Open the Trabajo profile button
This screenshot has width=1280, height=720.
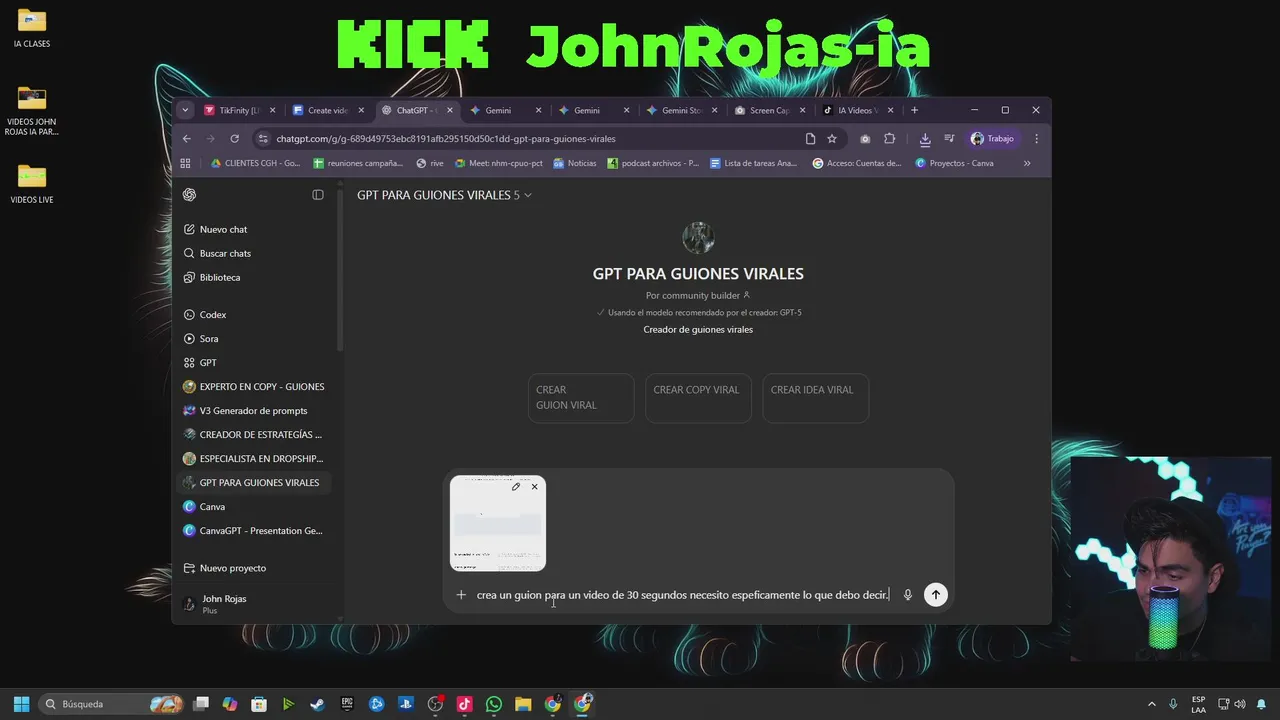(993, 139)
